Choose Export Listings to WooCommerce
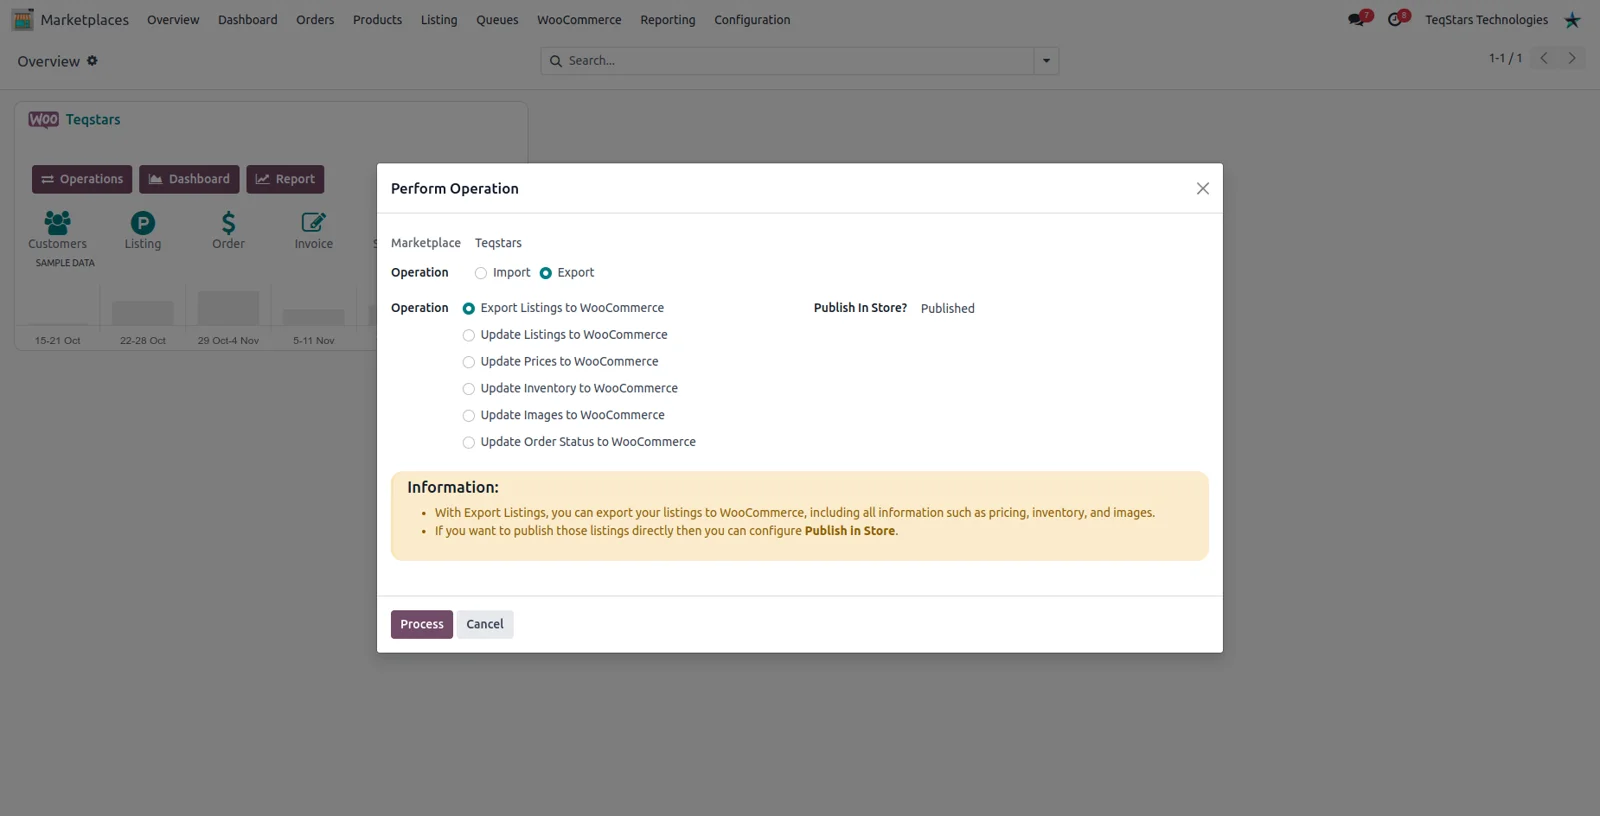Viewport: 1600px width, 816px height. 469,308
